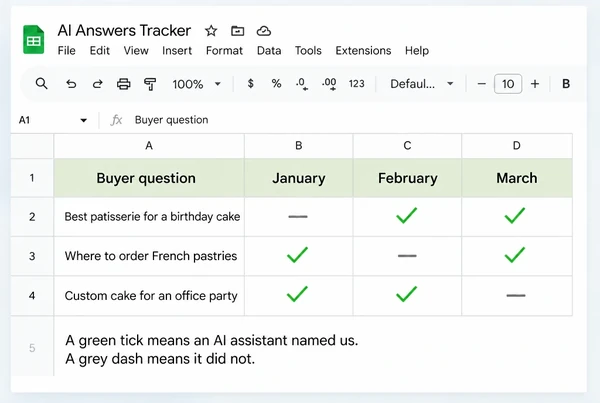
Task: Open the Google Sheets home icon
Action: coord(34,39)
